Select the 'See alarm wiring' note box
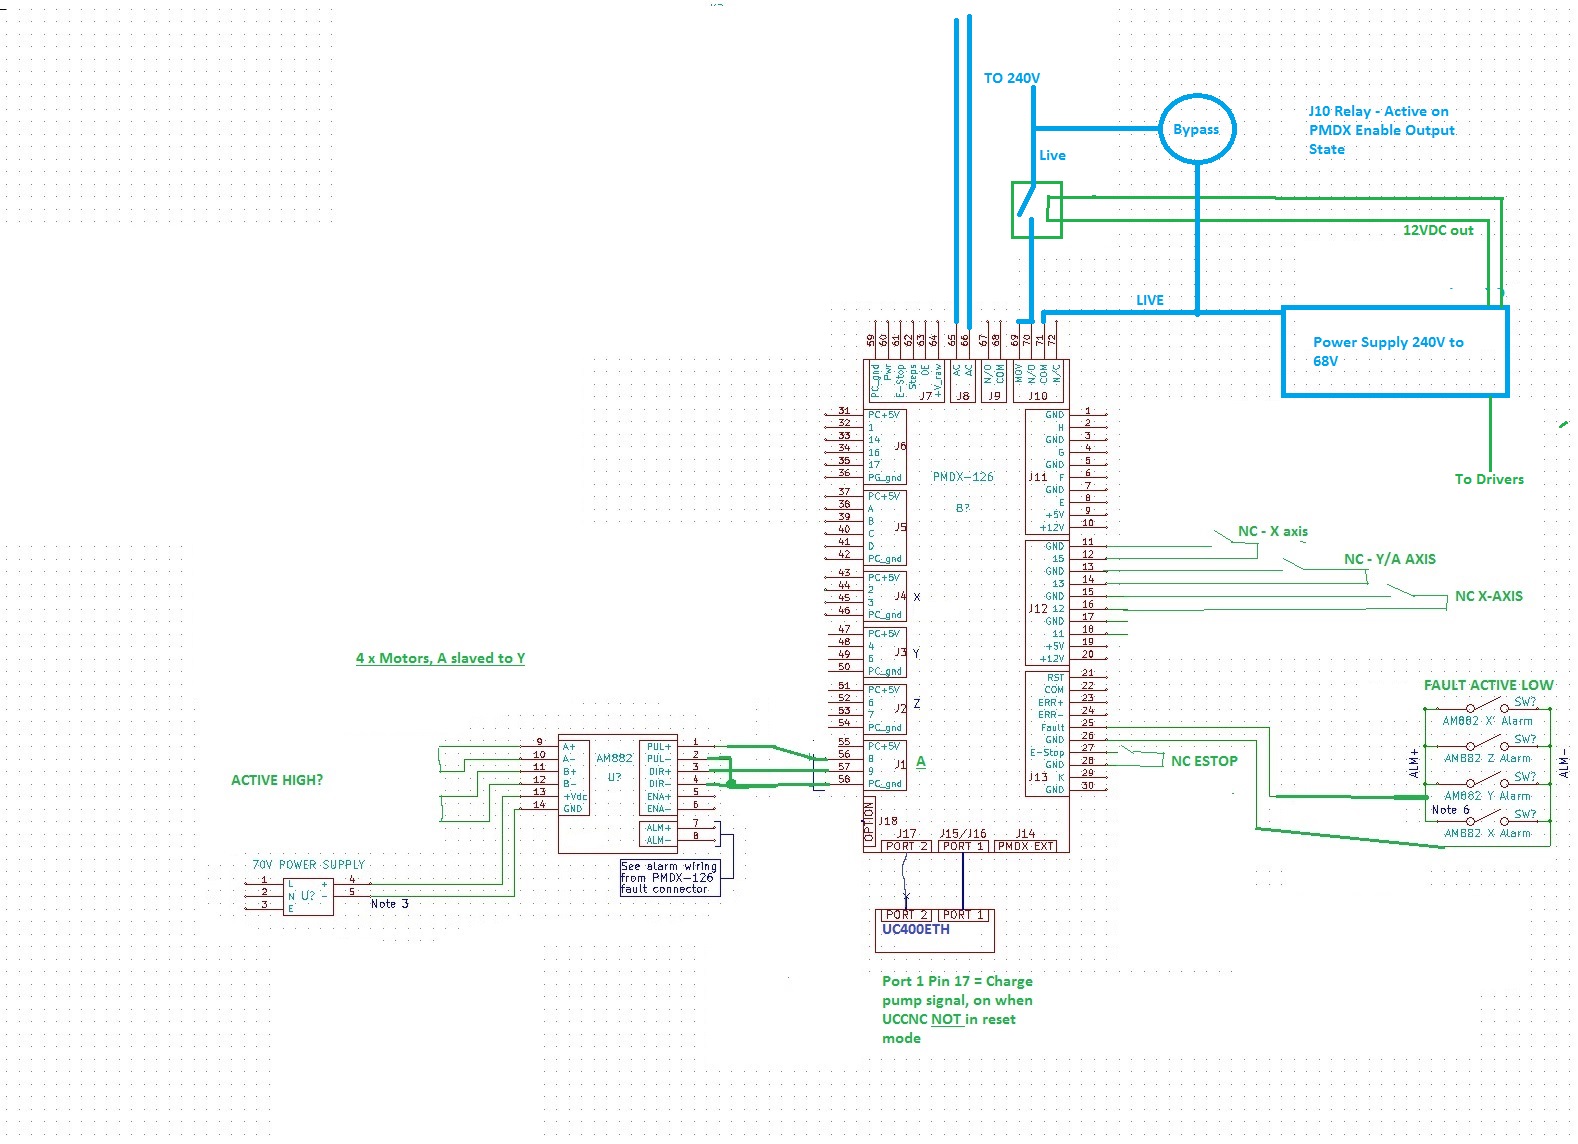The width and height of the screenshot is (1578, 1144). 669,878
